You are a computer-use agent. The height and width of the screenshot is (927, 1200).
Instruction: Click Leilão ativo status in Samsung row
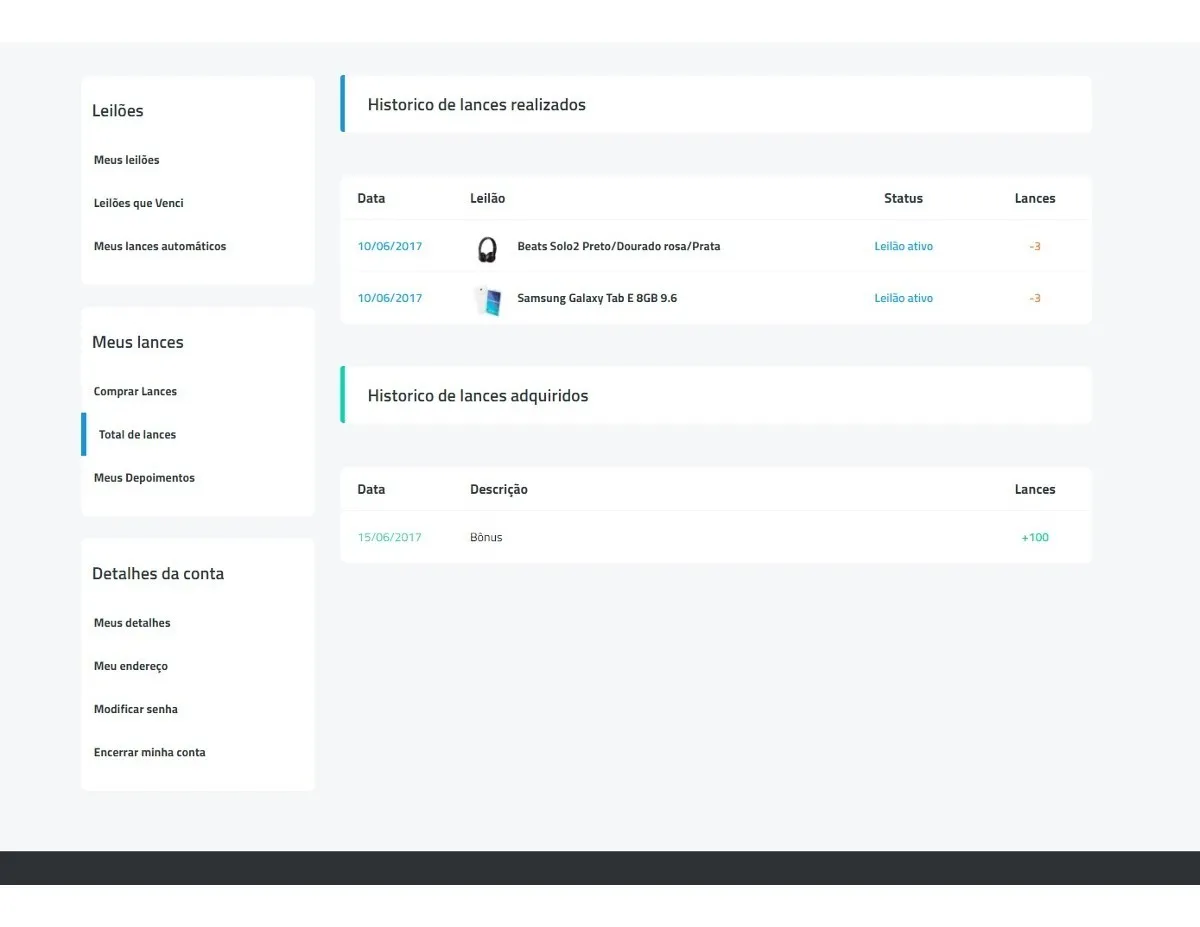click(x=903, y=298)
